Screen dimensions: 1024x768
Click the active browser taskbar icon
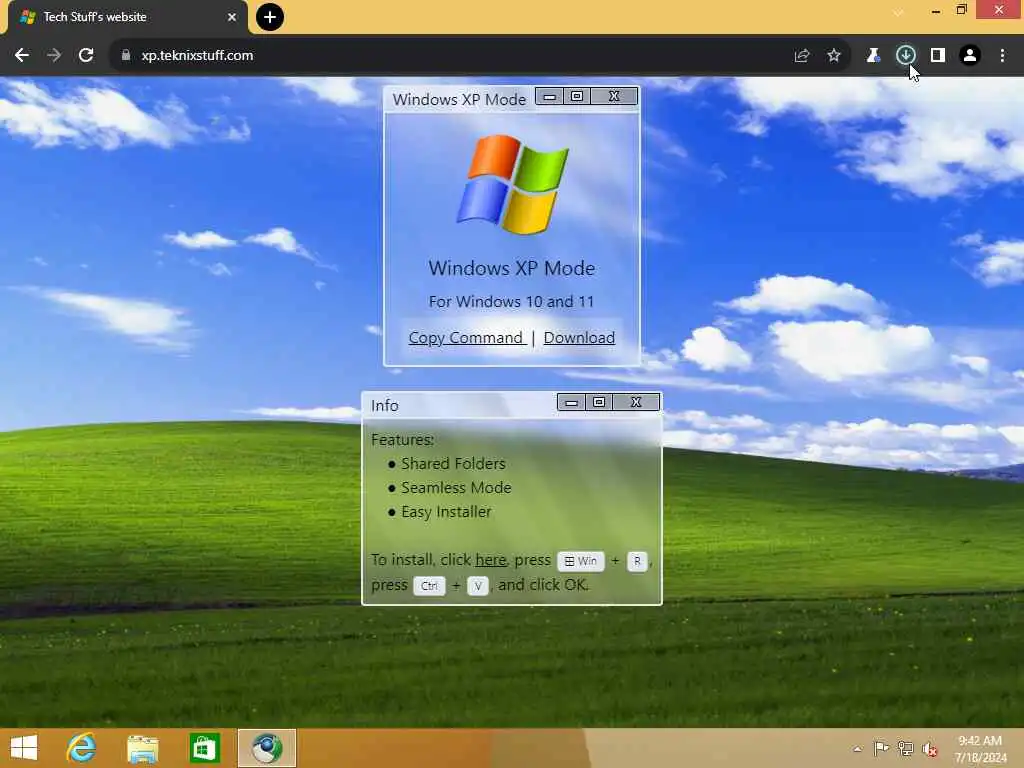click(267, 748)
